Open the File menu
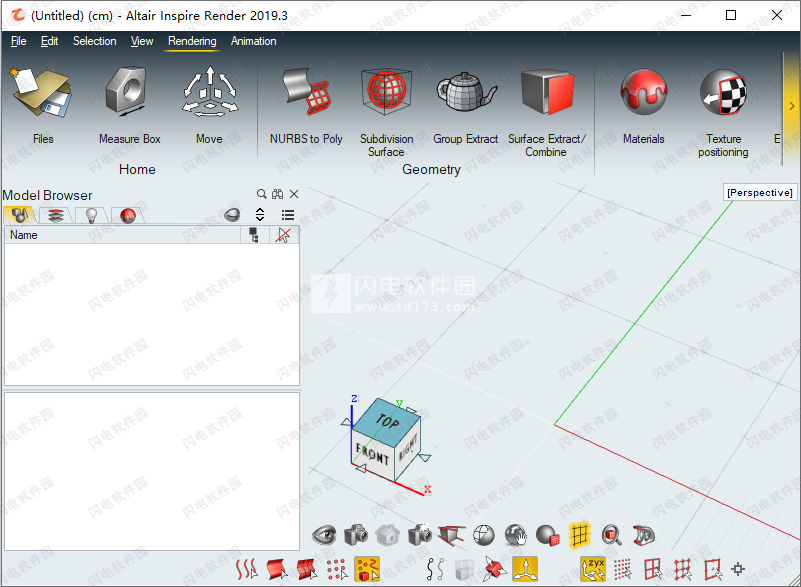This screenshot has width=801, height=587. [19, 41]
